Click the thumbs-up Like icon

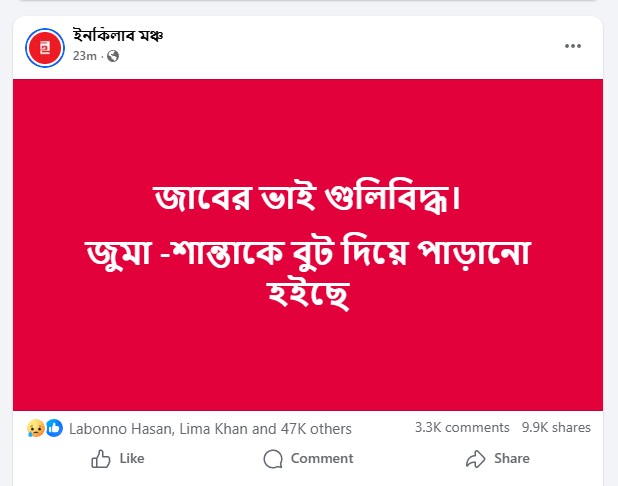click(x=101, y=459)
